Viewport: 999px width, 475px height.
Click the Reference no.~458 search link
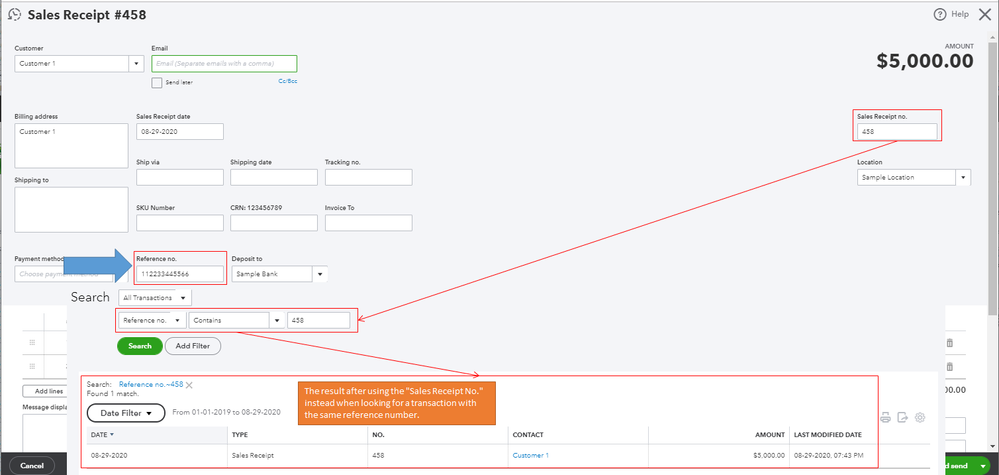151,385
